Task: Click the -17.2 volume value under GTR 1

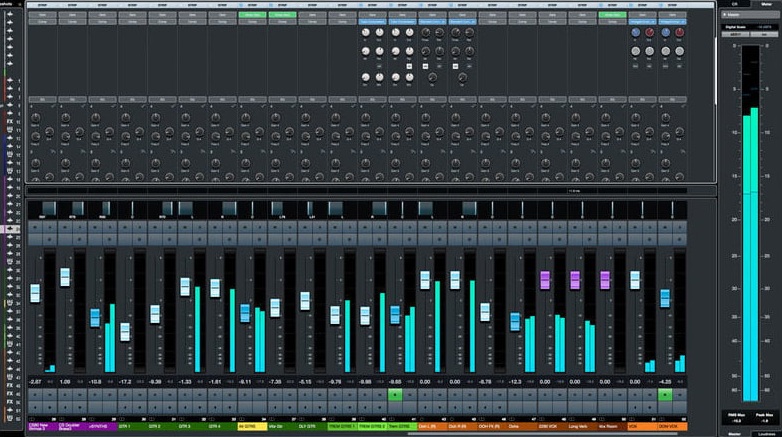Action: tap(125, 382)
